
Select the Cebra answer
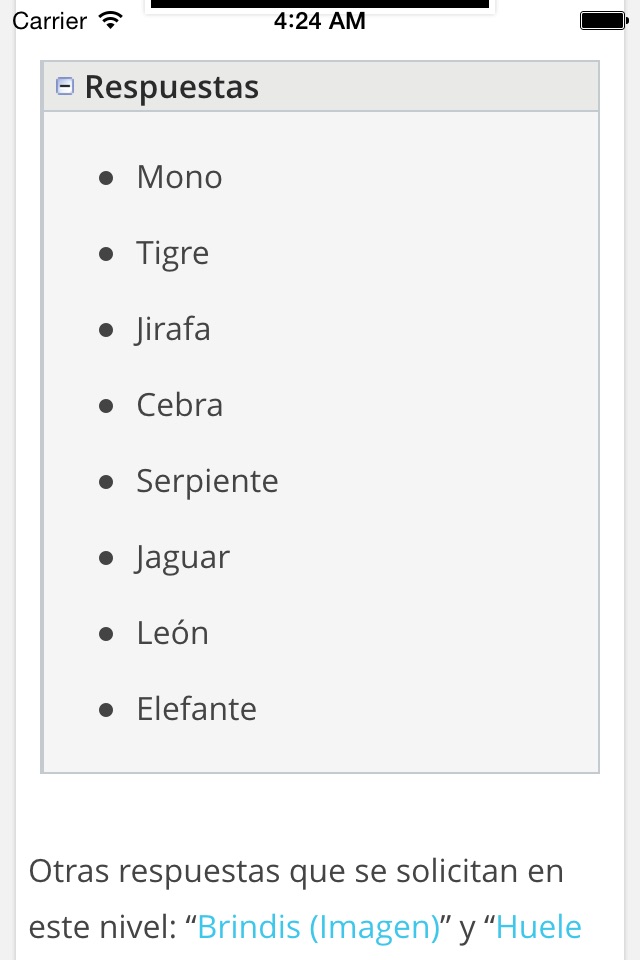[x=179, y=405]
